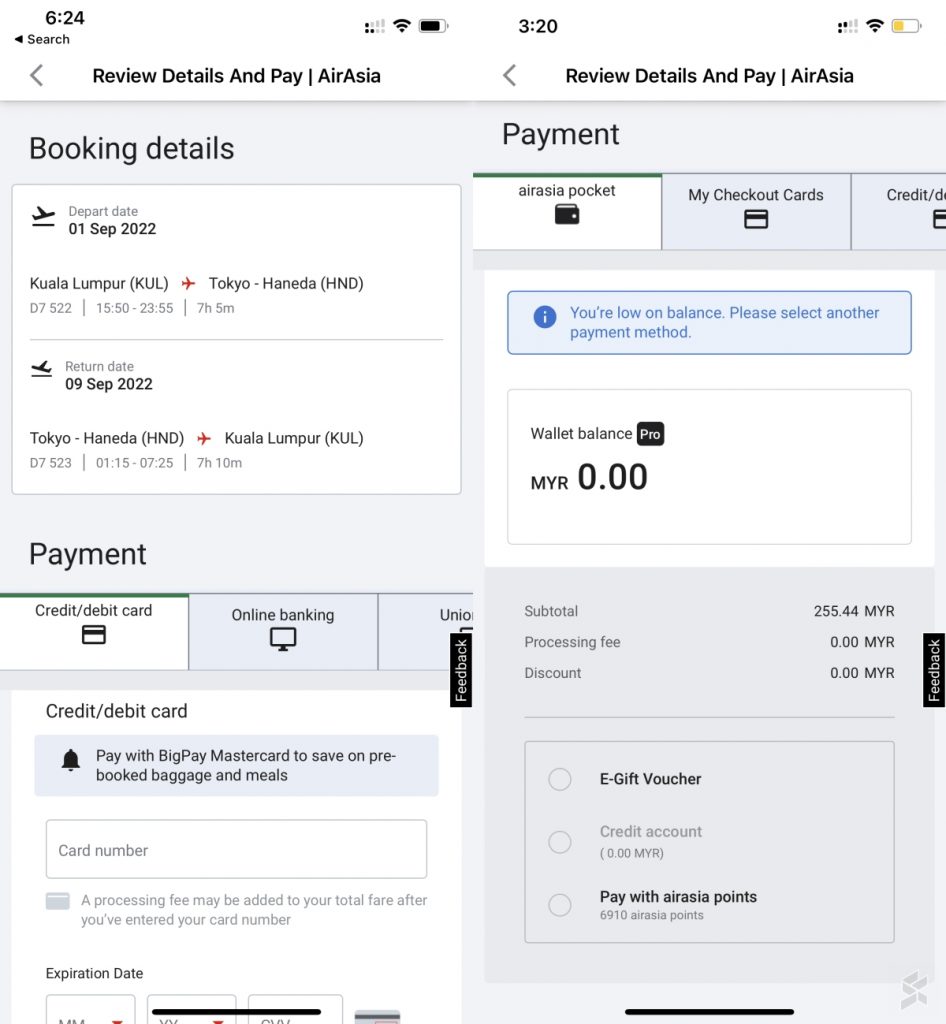The image size is (946, 1024).
Task: Tap Feedback button beside the Subtotal summary
Action: (x=934, y=670)
